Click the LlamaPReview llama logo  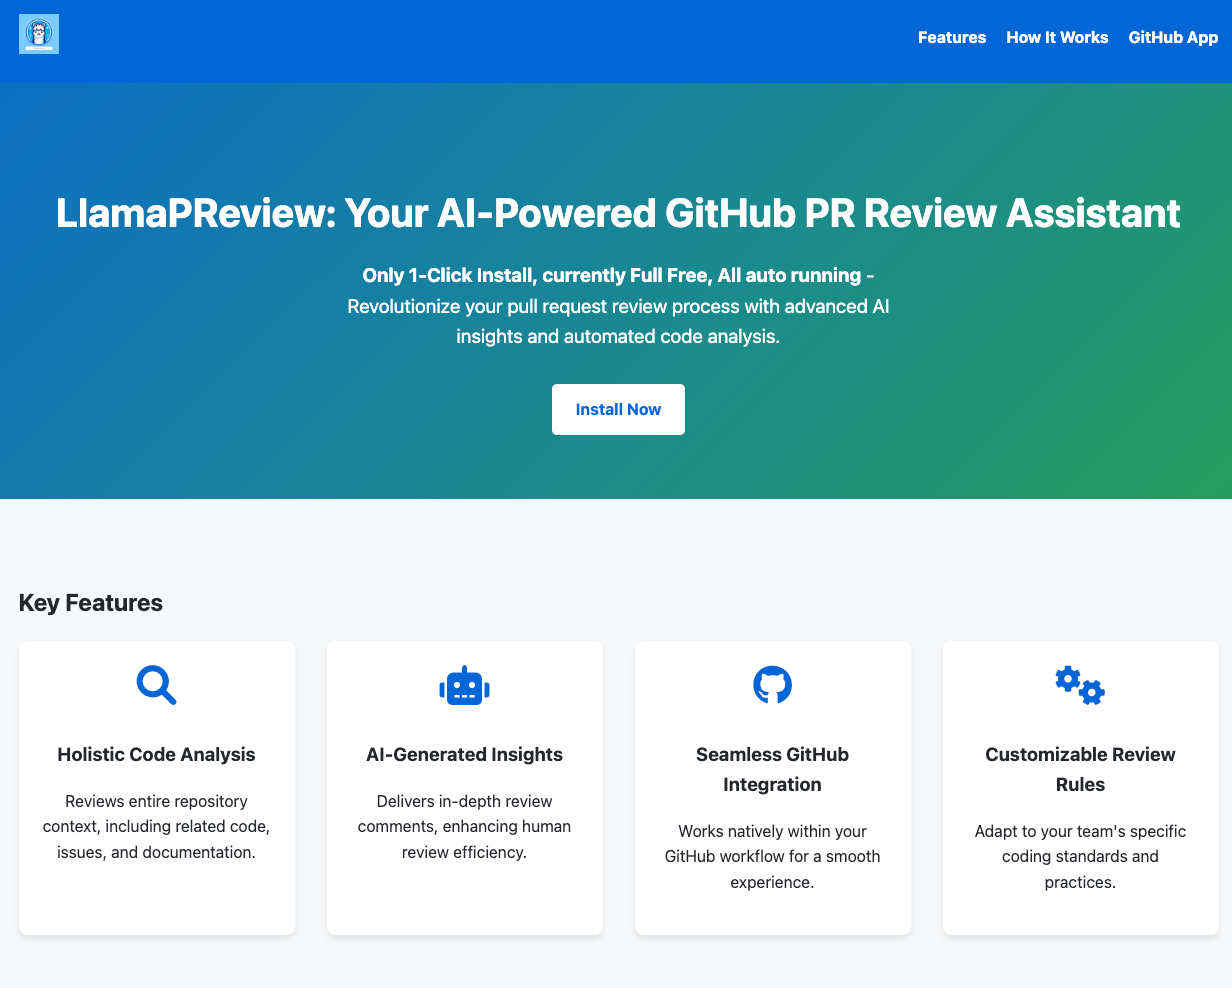[x=39, y=34]
